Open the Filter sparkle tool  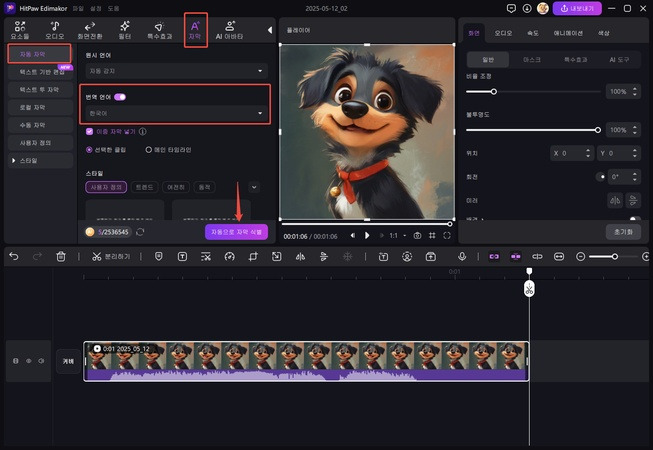(125, 30)
